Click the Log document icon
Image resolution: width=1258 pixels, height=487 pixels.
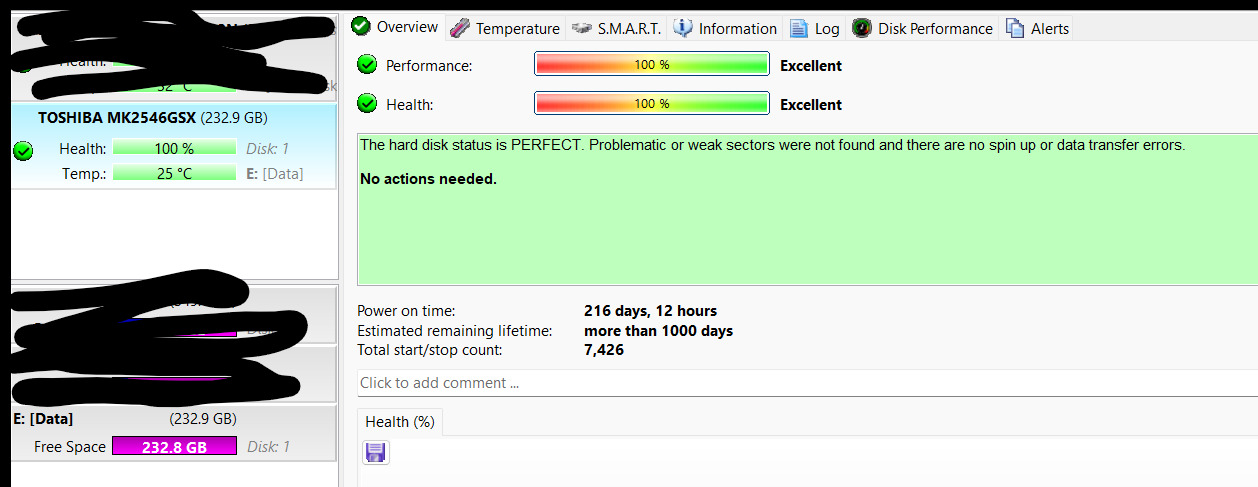[799, 28]
